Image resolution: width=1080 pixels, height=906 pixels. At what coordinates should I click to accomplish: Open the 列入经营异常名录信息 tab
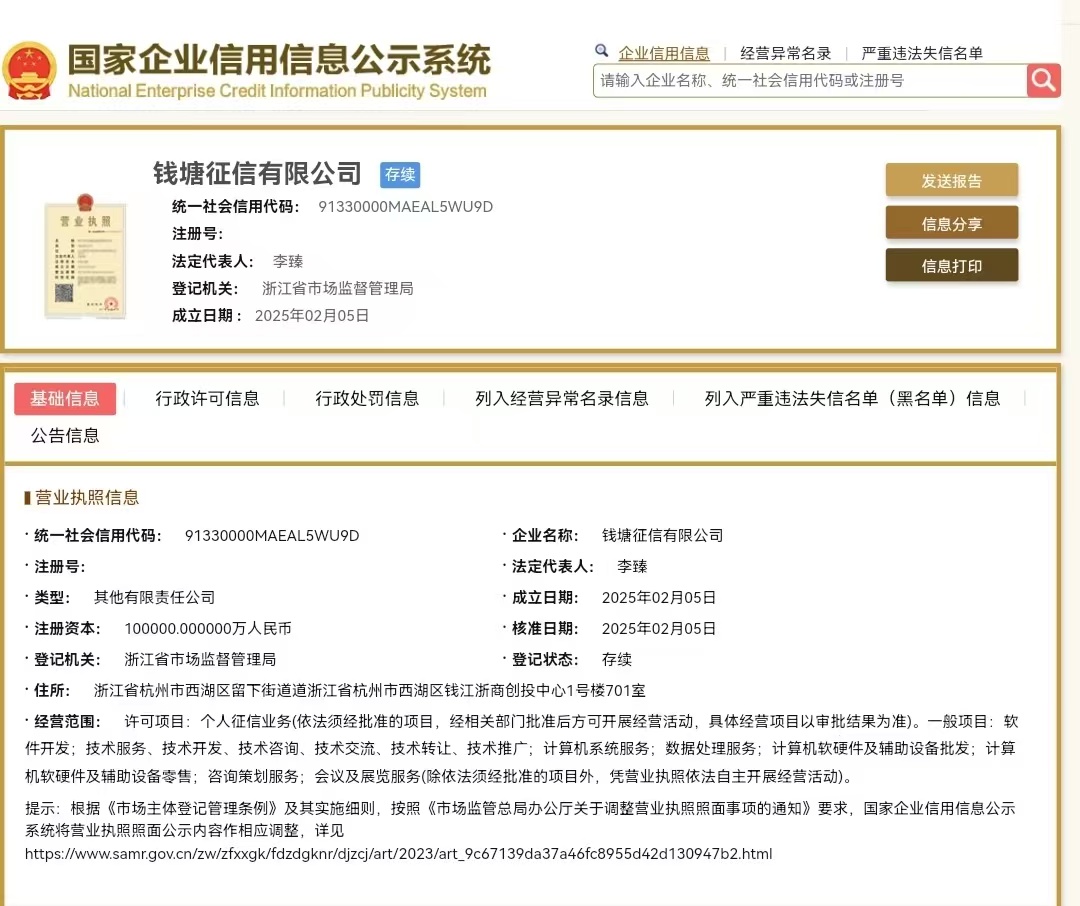[x=561, y=399]
